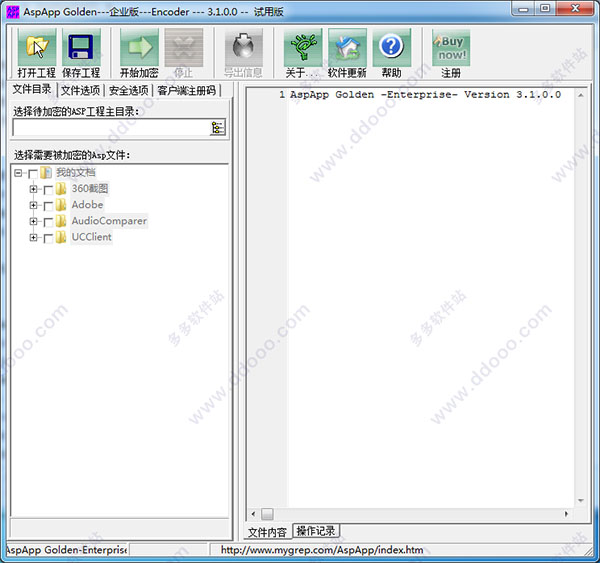Click the horizontal scrollbar thumb in editor
Screen dimensions: 600x563
click(x=267, y=514)
